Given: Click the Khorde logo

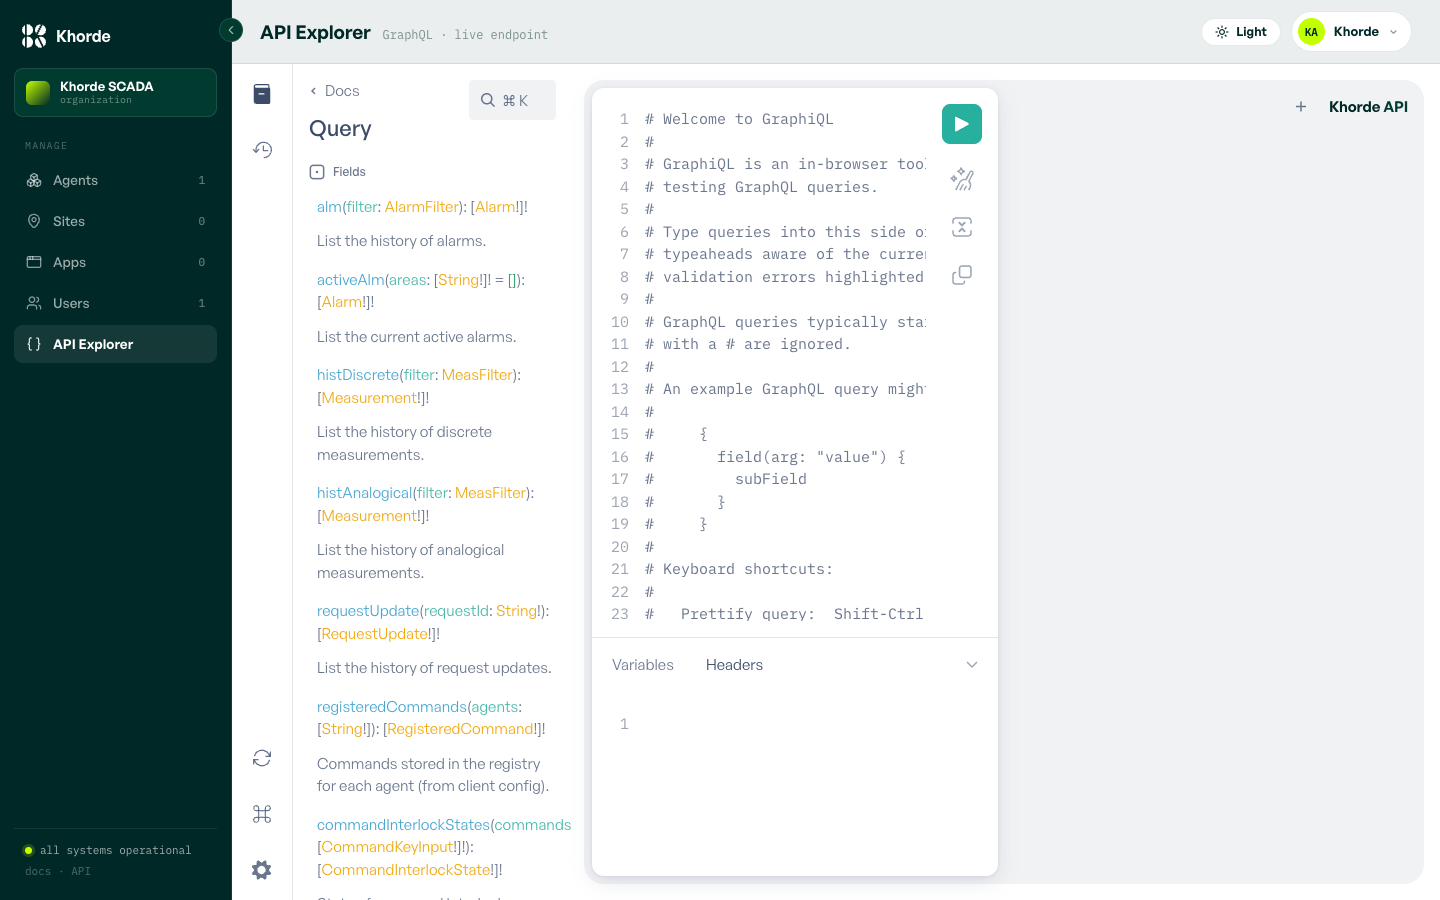Looking at the screenshot, I should pyautogui.click(x=66, y=36).
